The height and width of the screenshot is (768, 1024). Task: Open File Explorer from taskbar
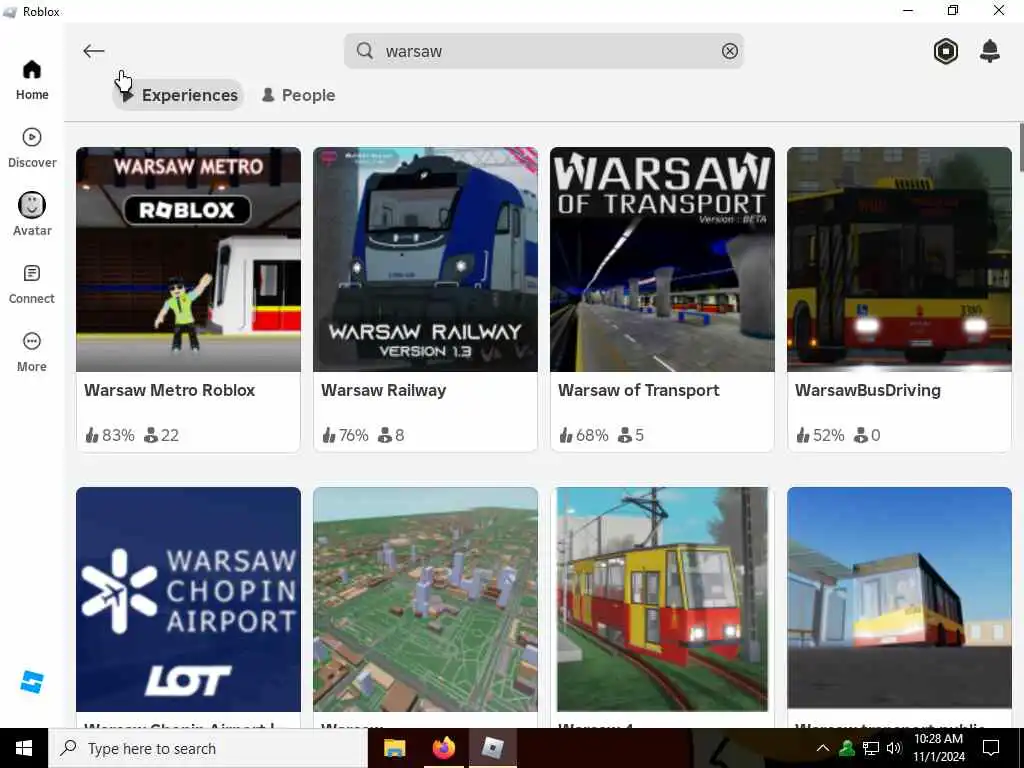point(394,748)
